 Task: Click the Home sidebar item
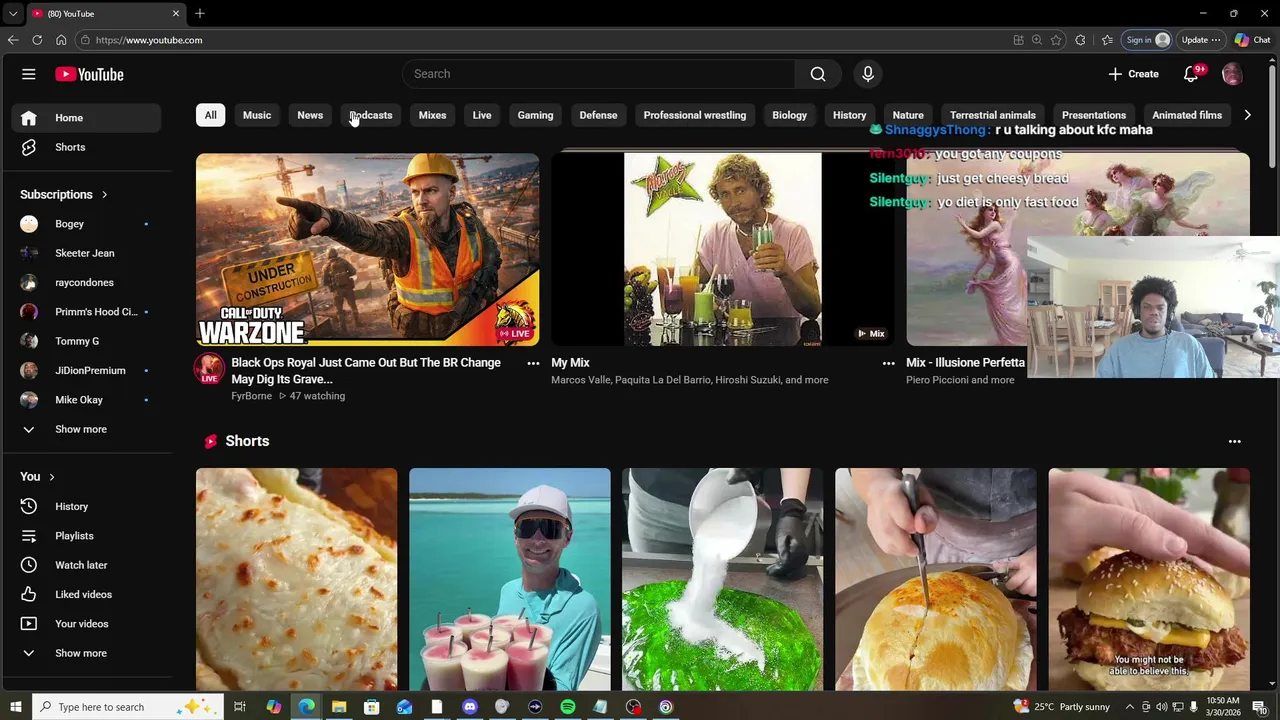point(86,118)
